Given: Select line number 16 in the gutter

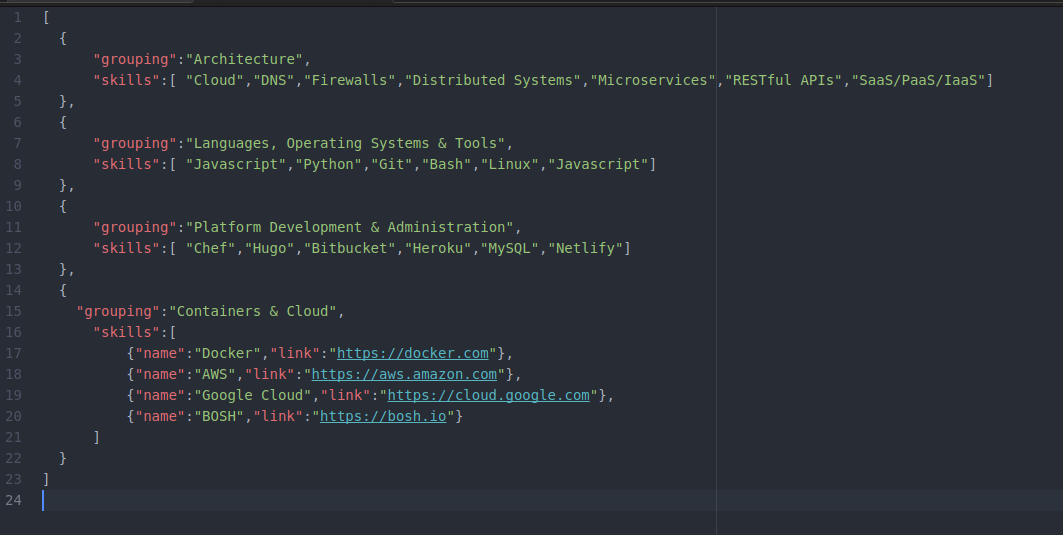Looking at the screenshot, I should point(14,333).
